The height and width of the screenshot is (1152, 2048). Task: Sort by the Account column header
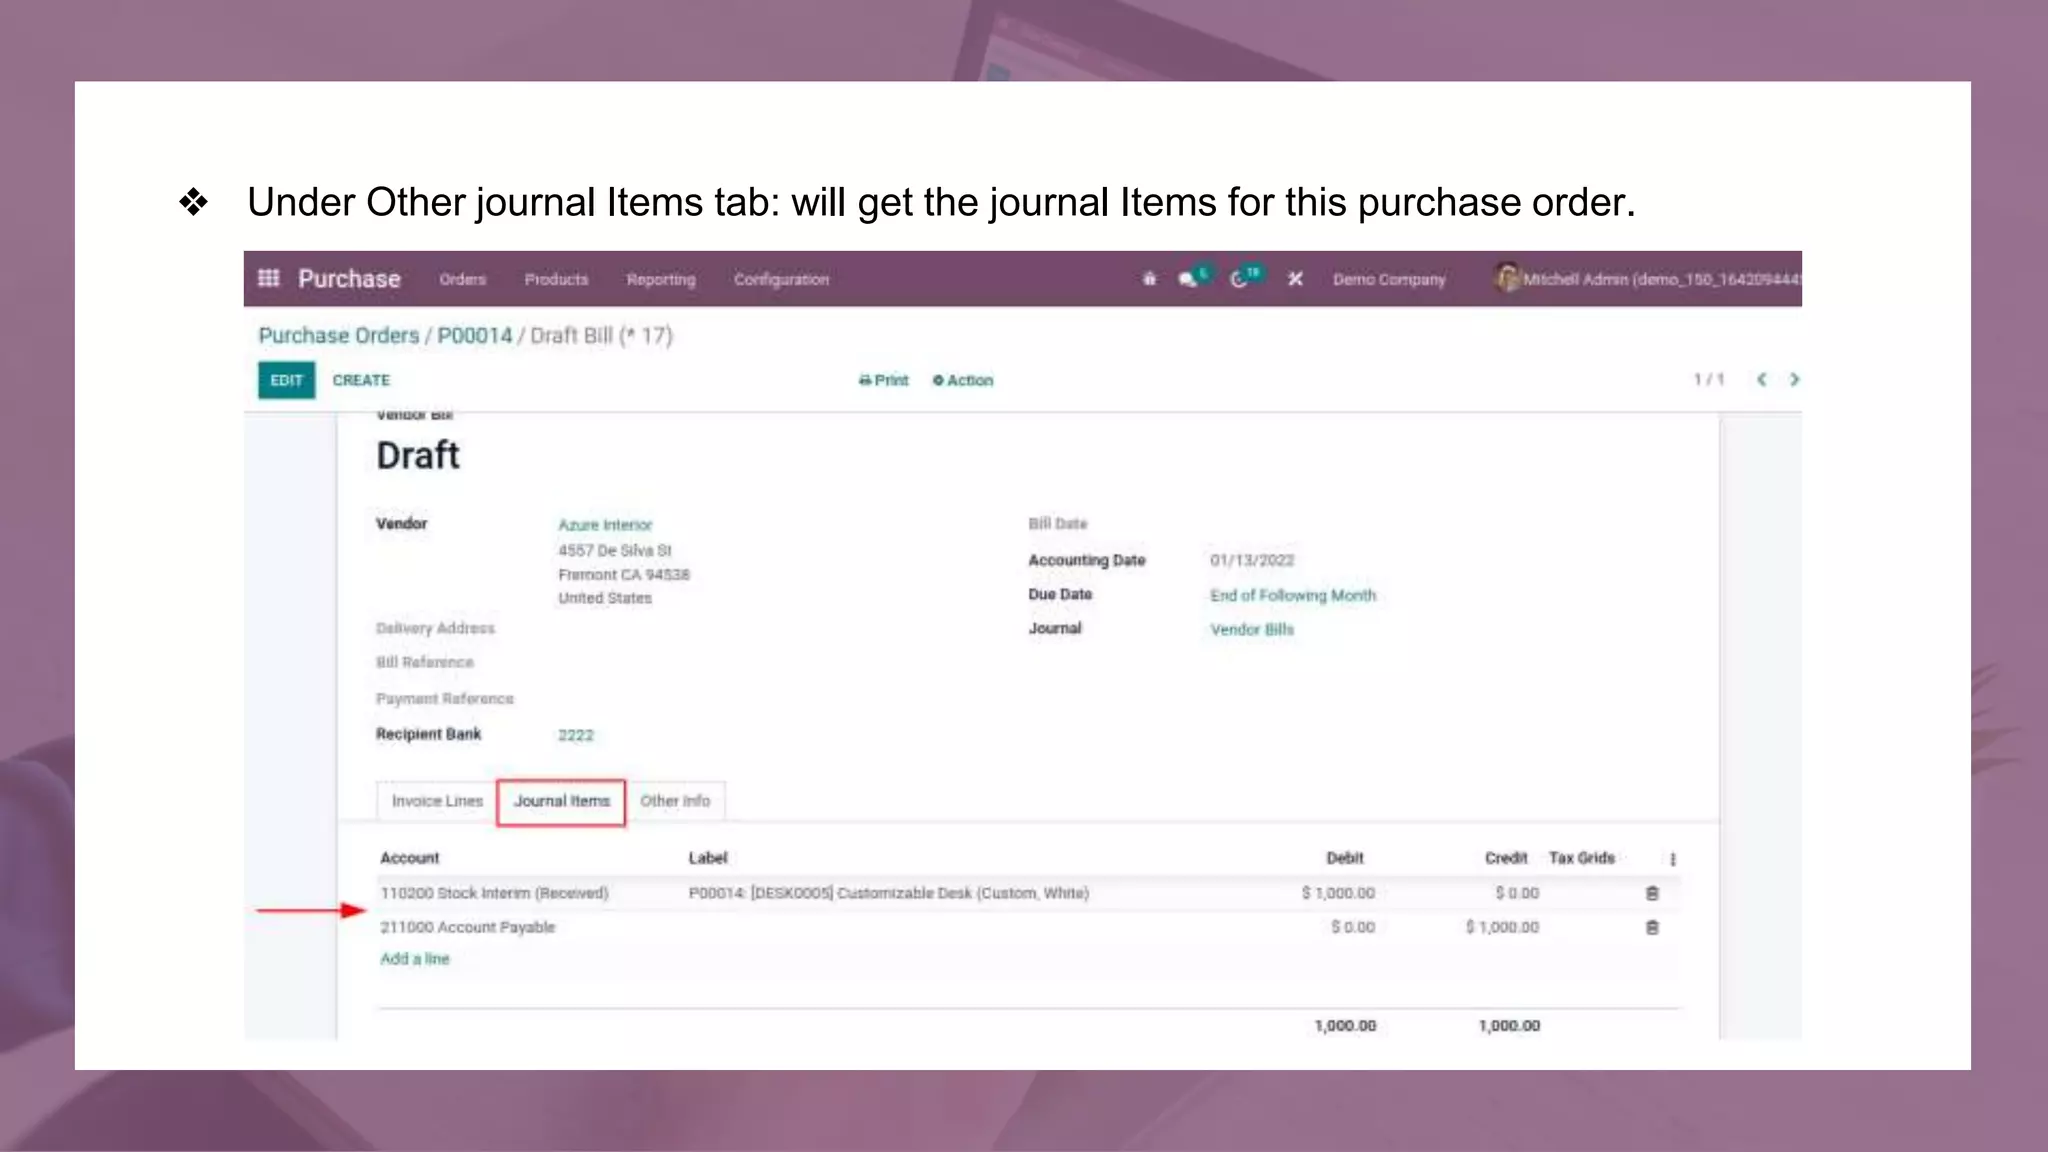409,858
